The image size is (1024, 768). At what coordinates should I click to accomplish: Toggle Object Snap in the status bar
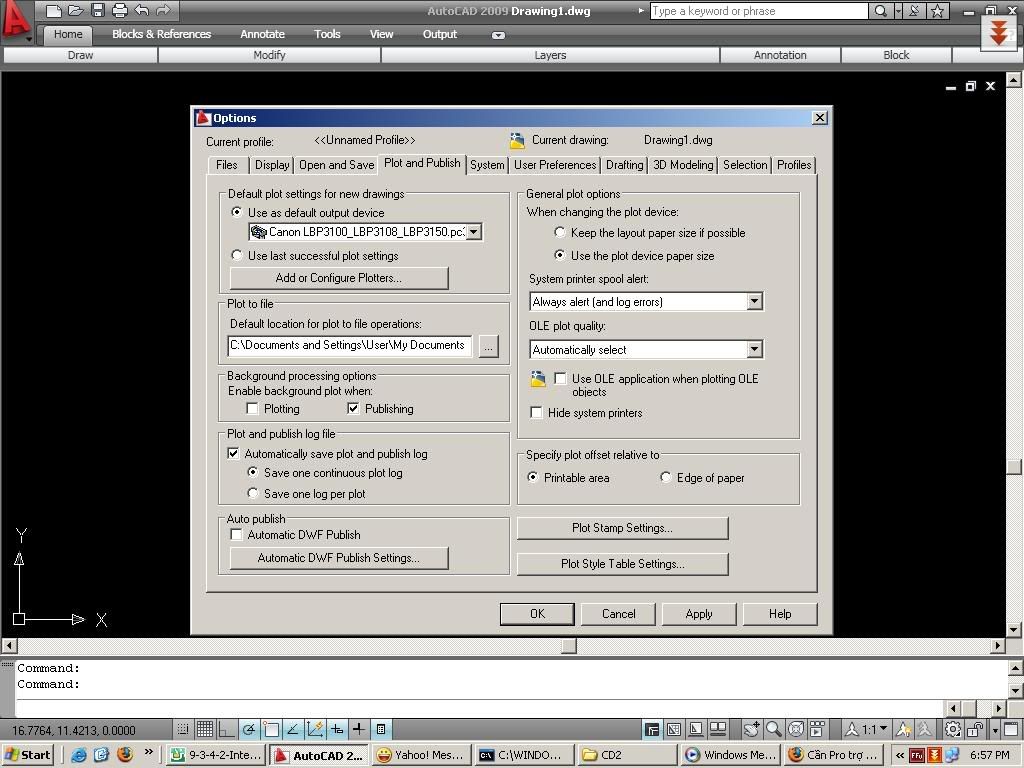click(271, 729)
